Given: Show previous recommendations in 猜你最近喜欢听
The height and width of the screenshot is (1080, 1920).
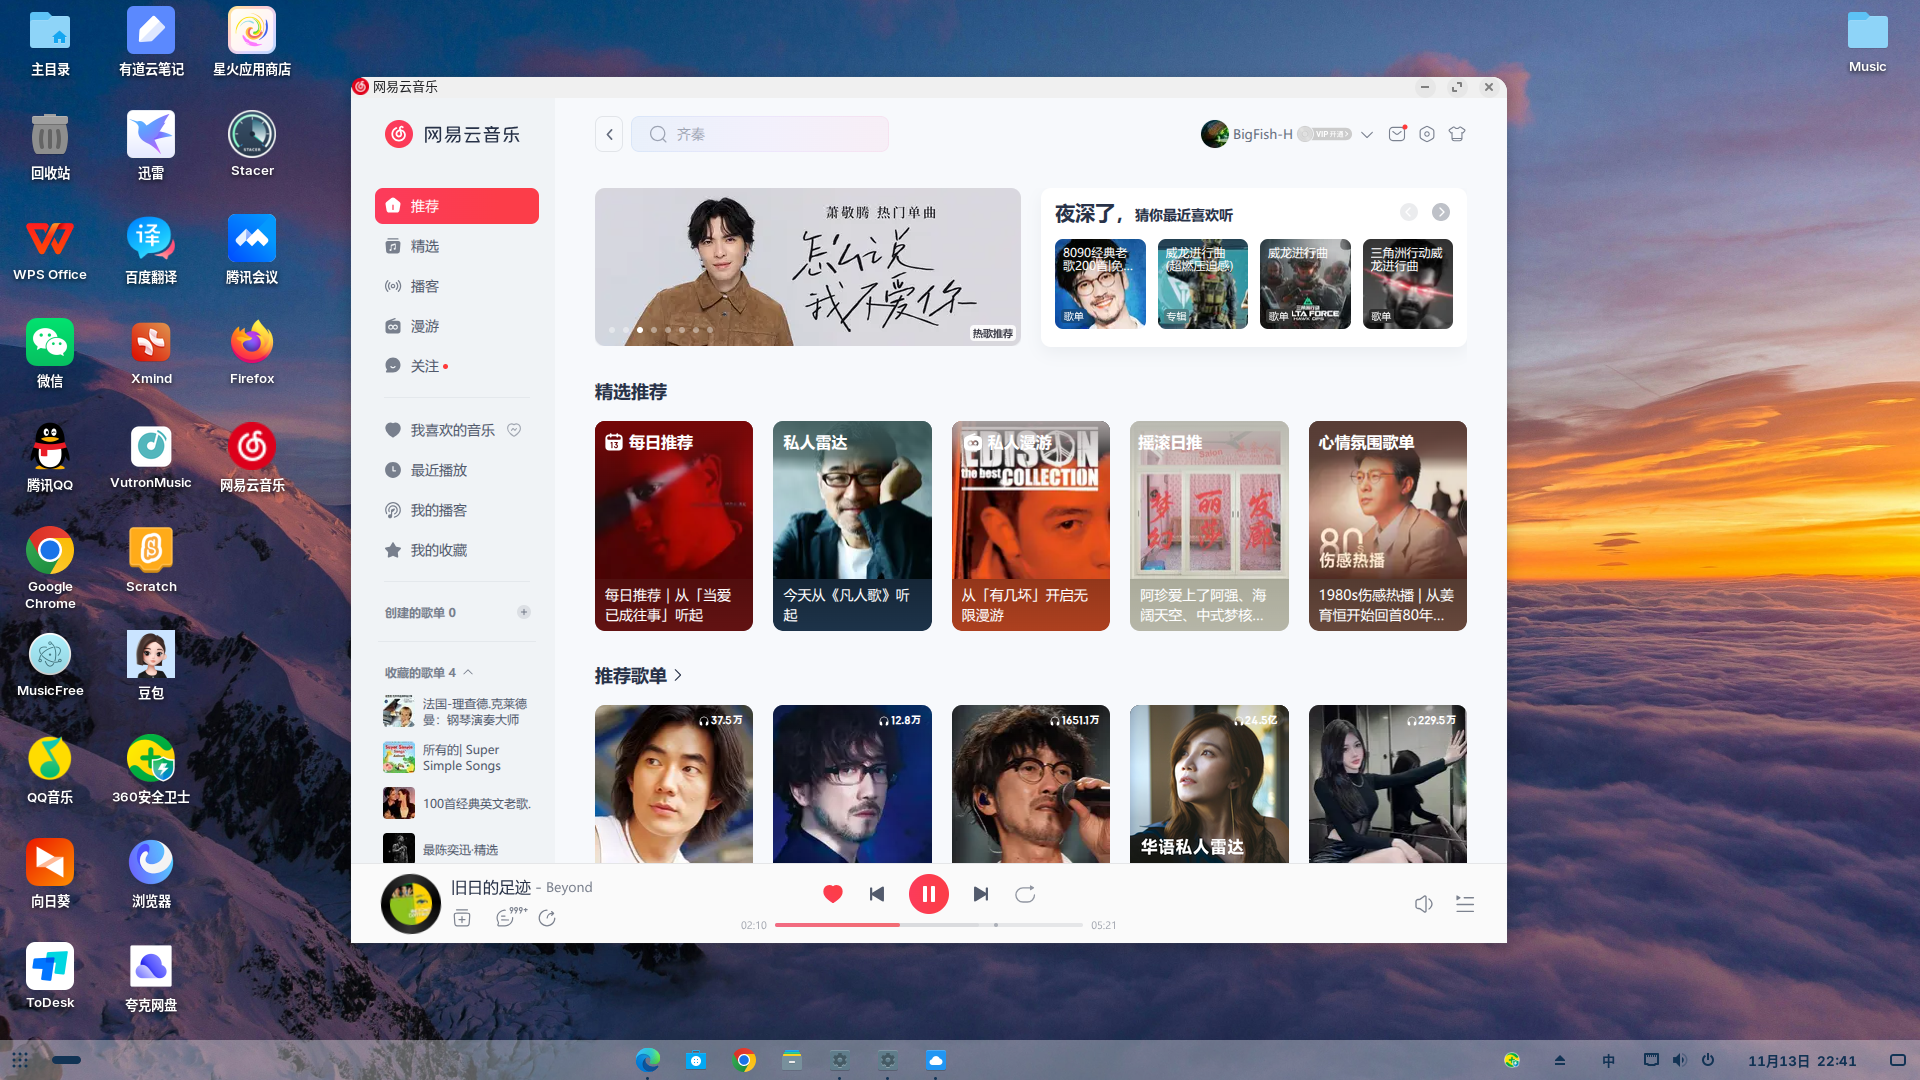Looking at the screenshot, I should [1409, 212].
